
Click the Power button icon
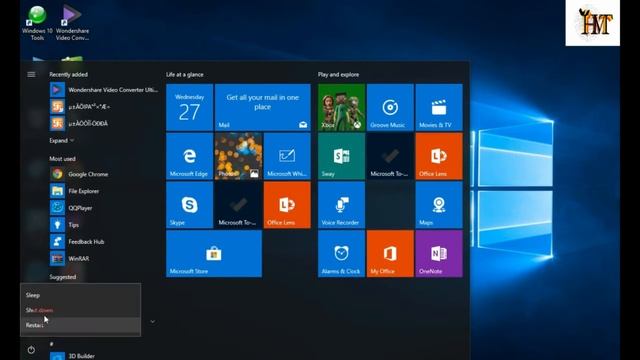tap(31, 350)
